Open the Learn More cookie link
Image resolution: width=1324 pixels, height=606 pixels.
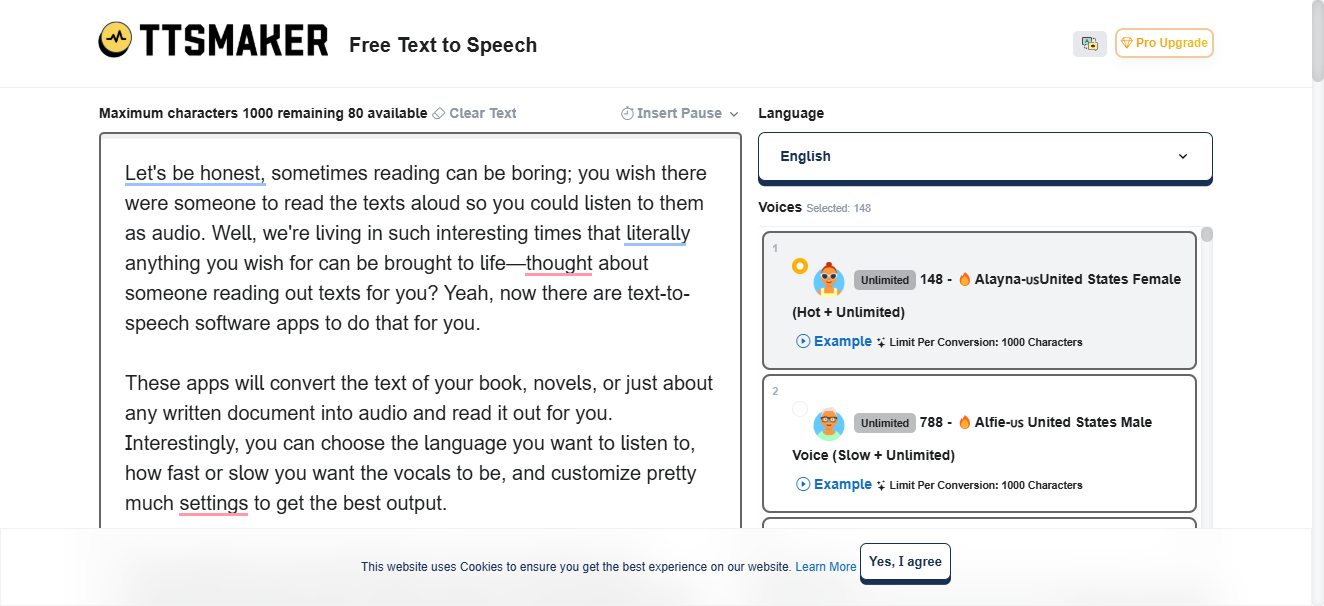(826, 567)
